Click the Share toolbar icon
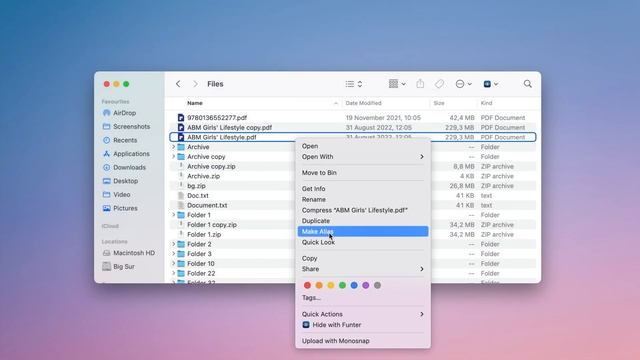 pyautogui.click(x=420, y=84)
